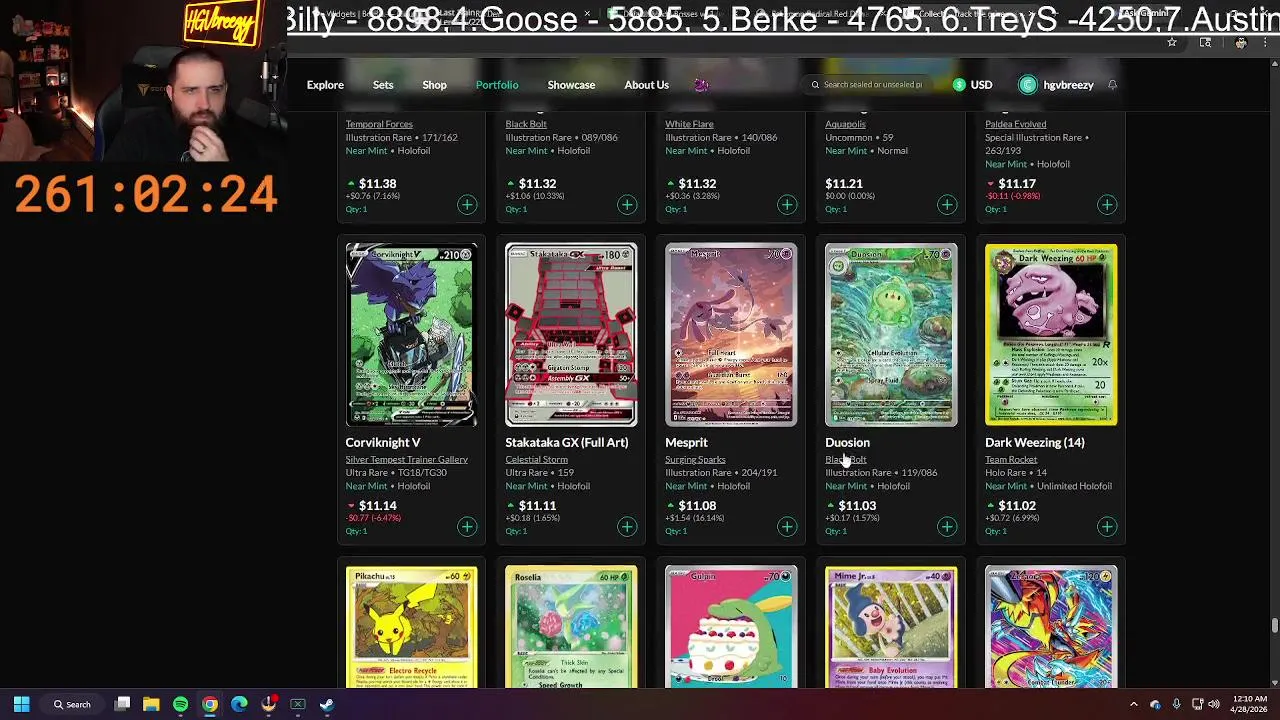
Task: Open the Surging Sparks set link
Action: [x=695, y=459]
